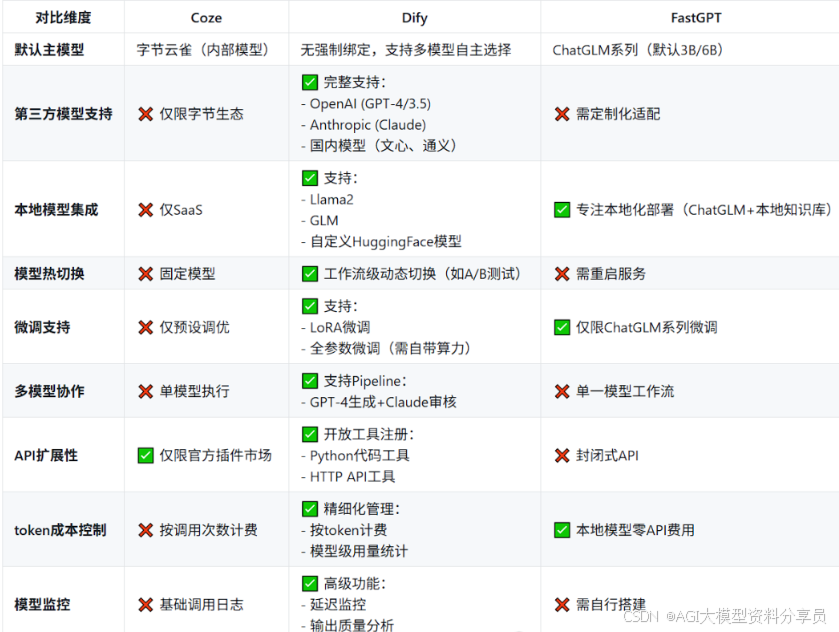Click the green check beside 精细化管理
Viewport: 839px width, 632px height.
(x=310, y=509)
